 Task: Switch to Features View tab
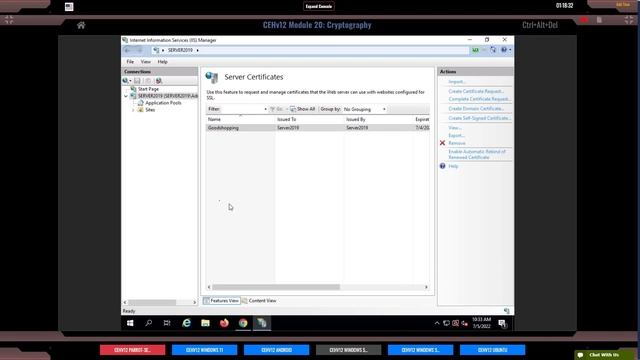pos(221,300)
